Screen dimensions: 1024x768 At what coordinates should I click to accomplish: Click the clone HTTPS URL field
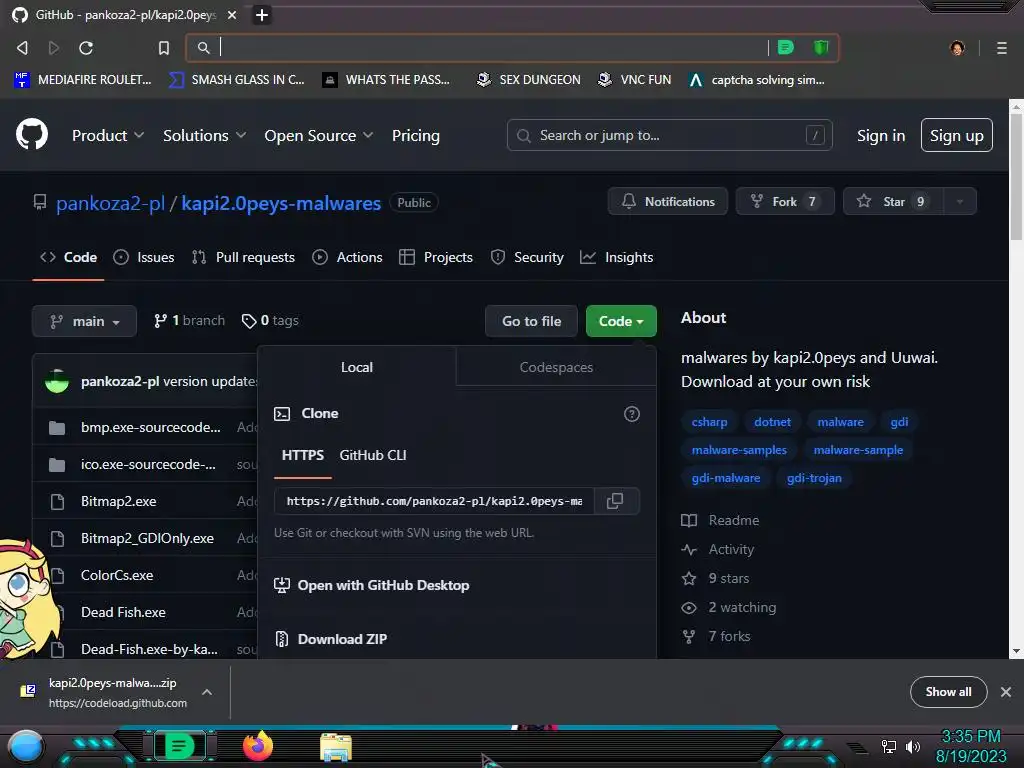[434, 501]
